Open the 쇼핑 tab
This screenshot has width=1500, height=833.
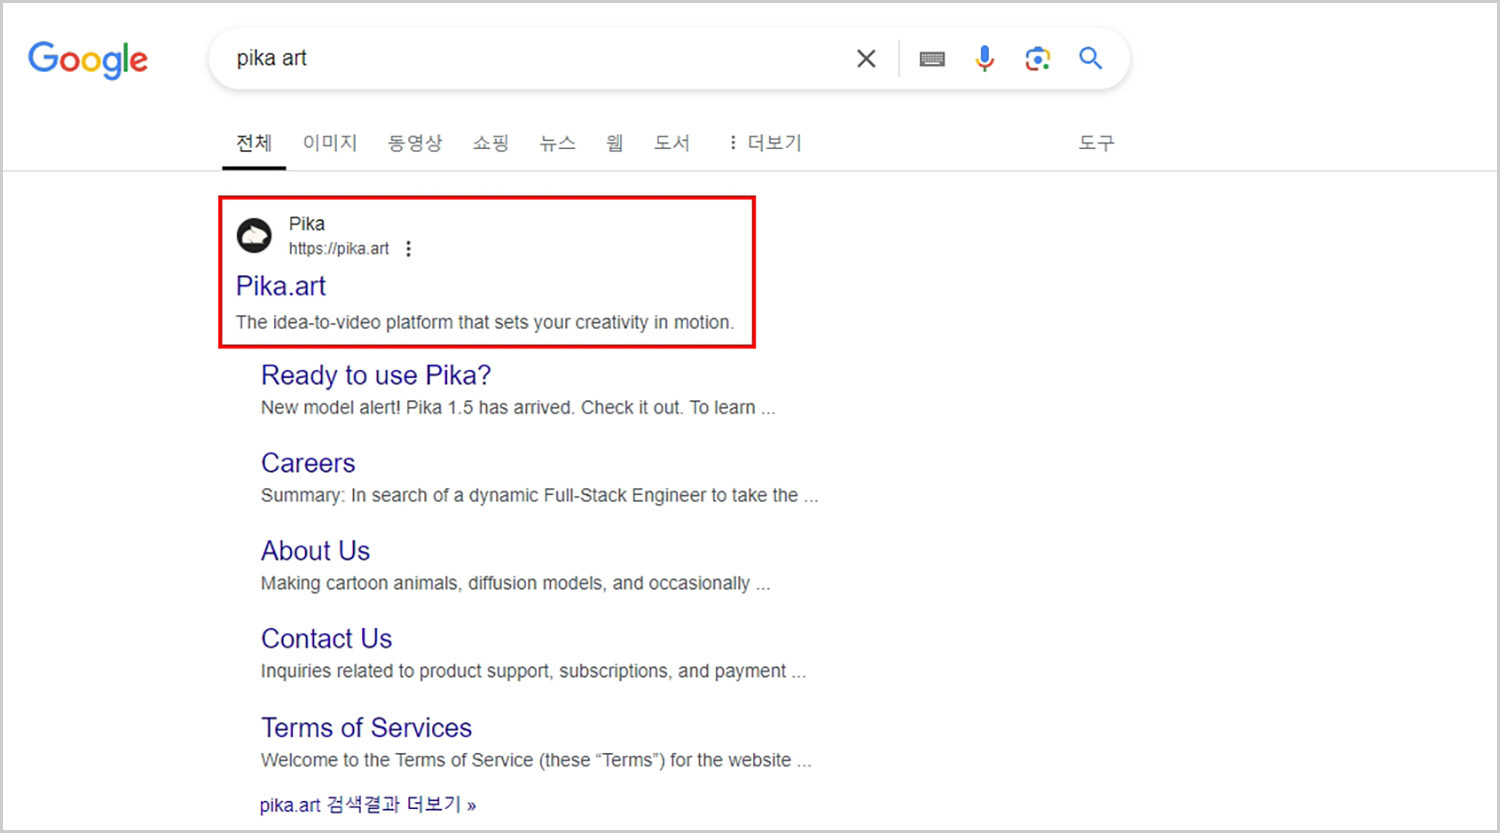pyautogui.click(x=491, y=143)
